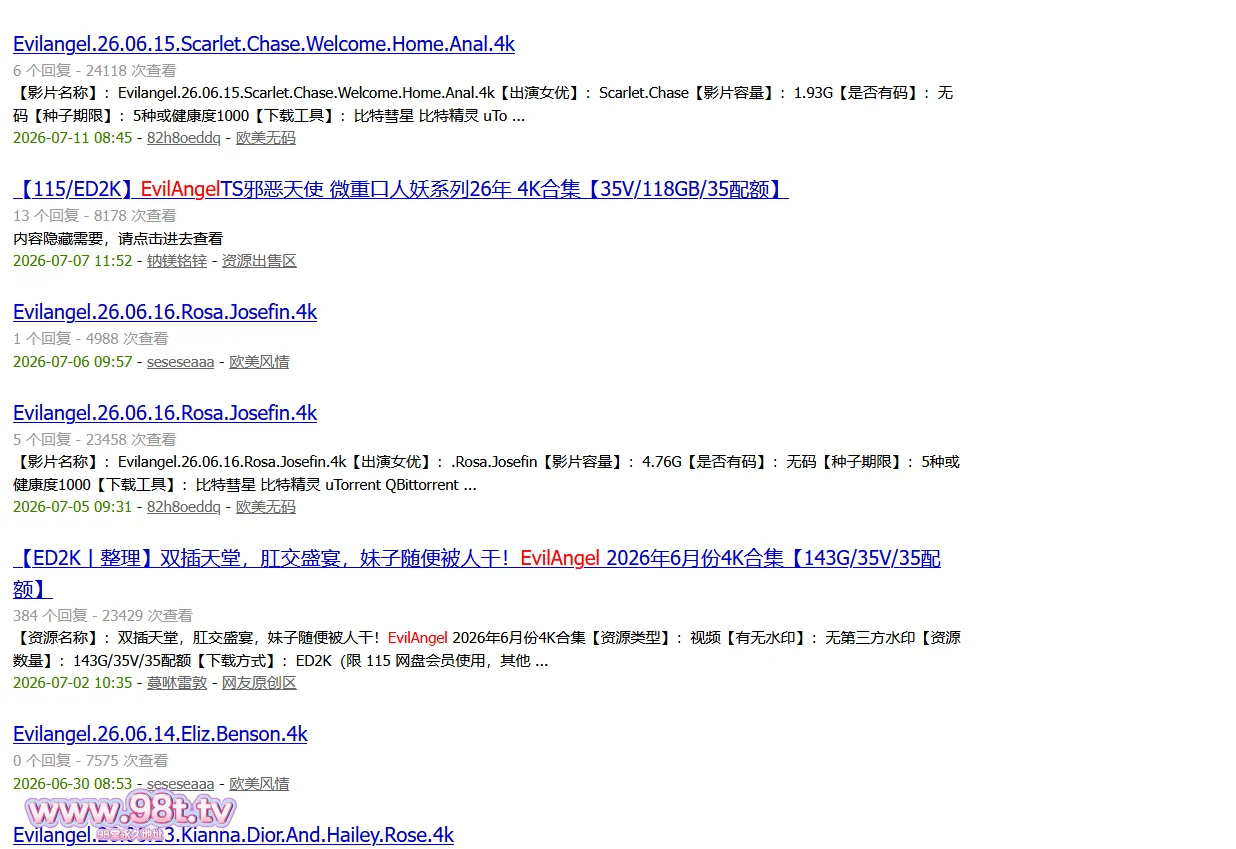Click the date 2026-07-11 08:45
The height and width of the screenshot is (849, 1236).
coord(72,138)
